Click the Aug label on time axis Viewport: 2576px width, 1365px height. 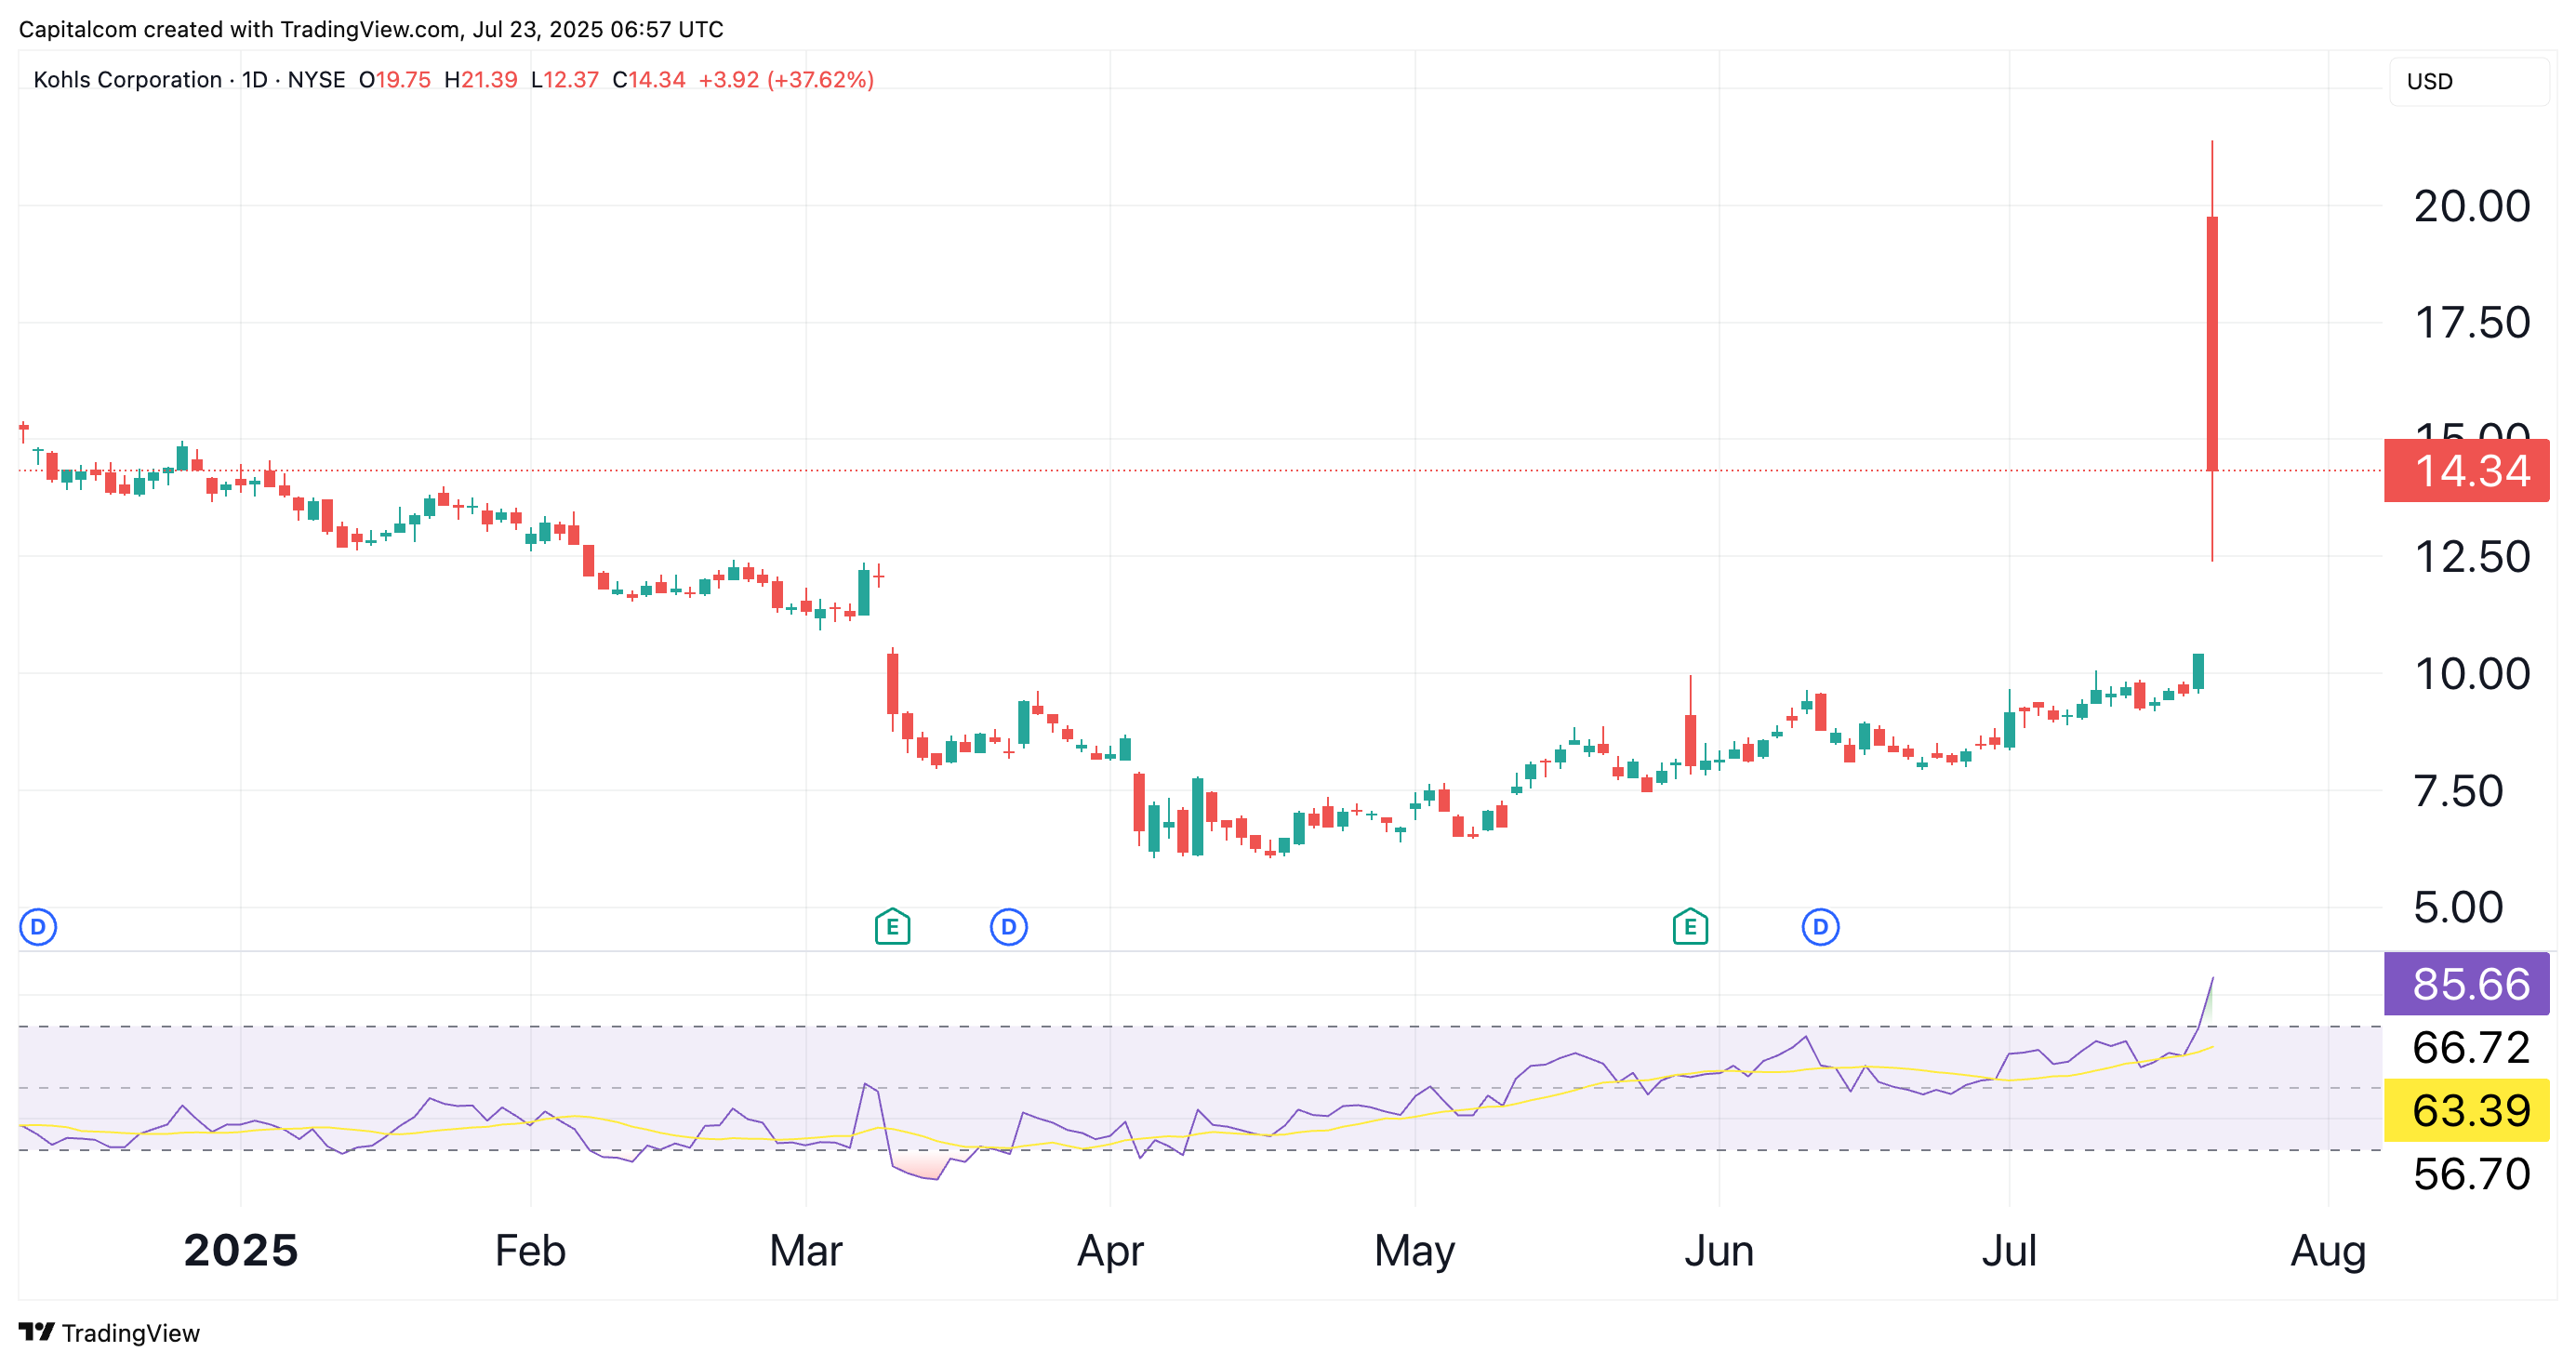point(2328,1251)
